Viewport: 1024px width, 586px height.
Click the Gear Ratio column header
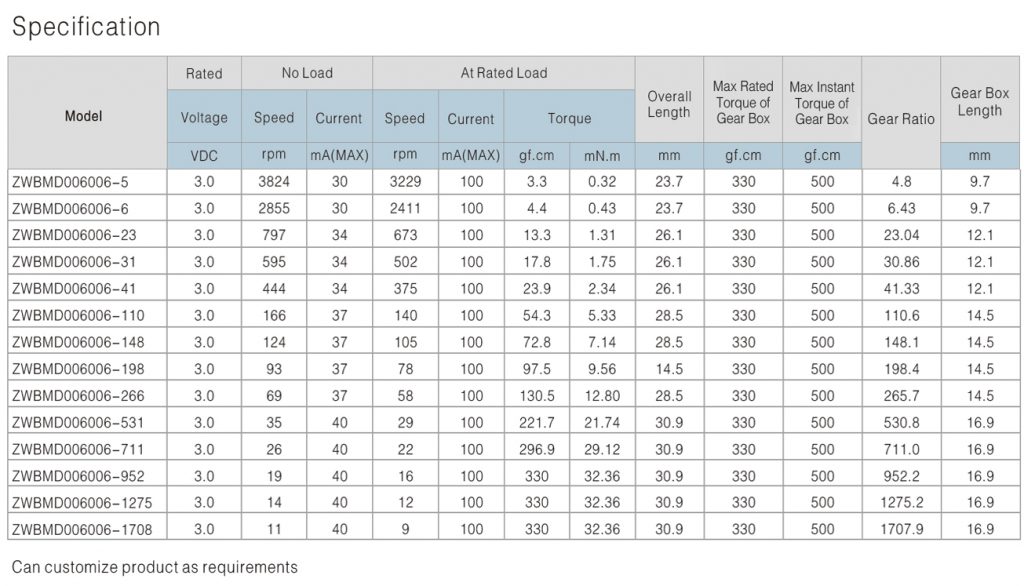click(900, 118)
